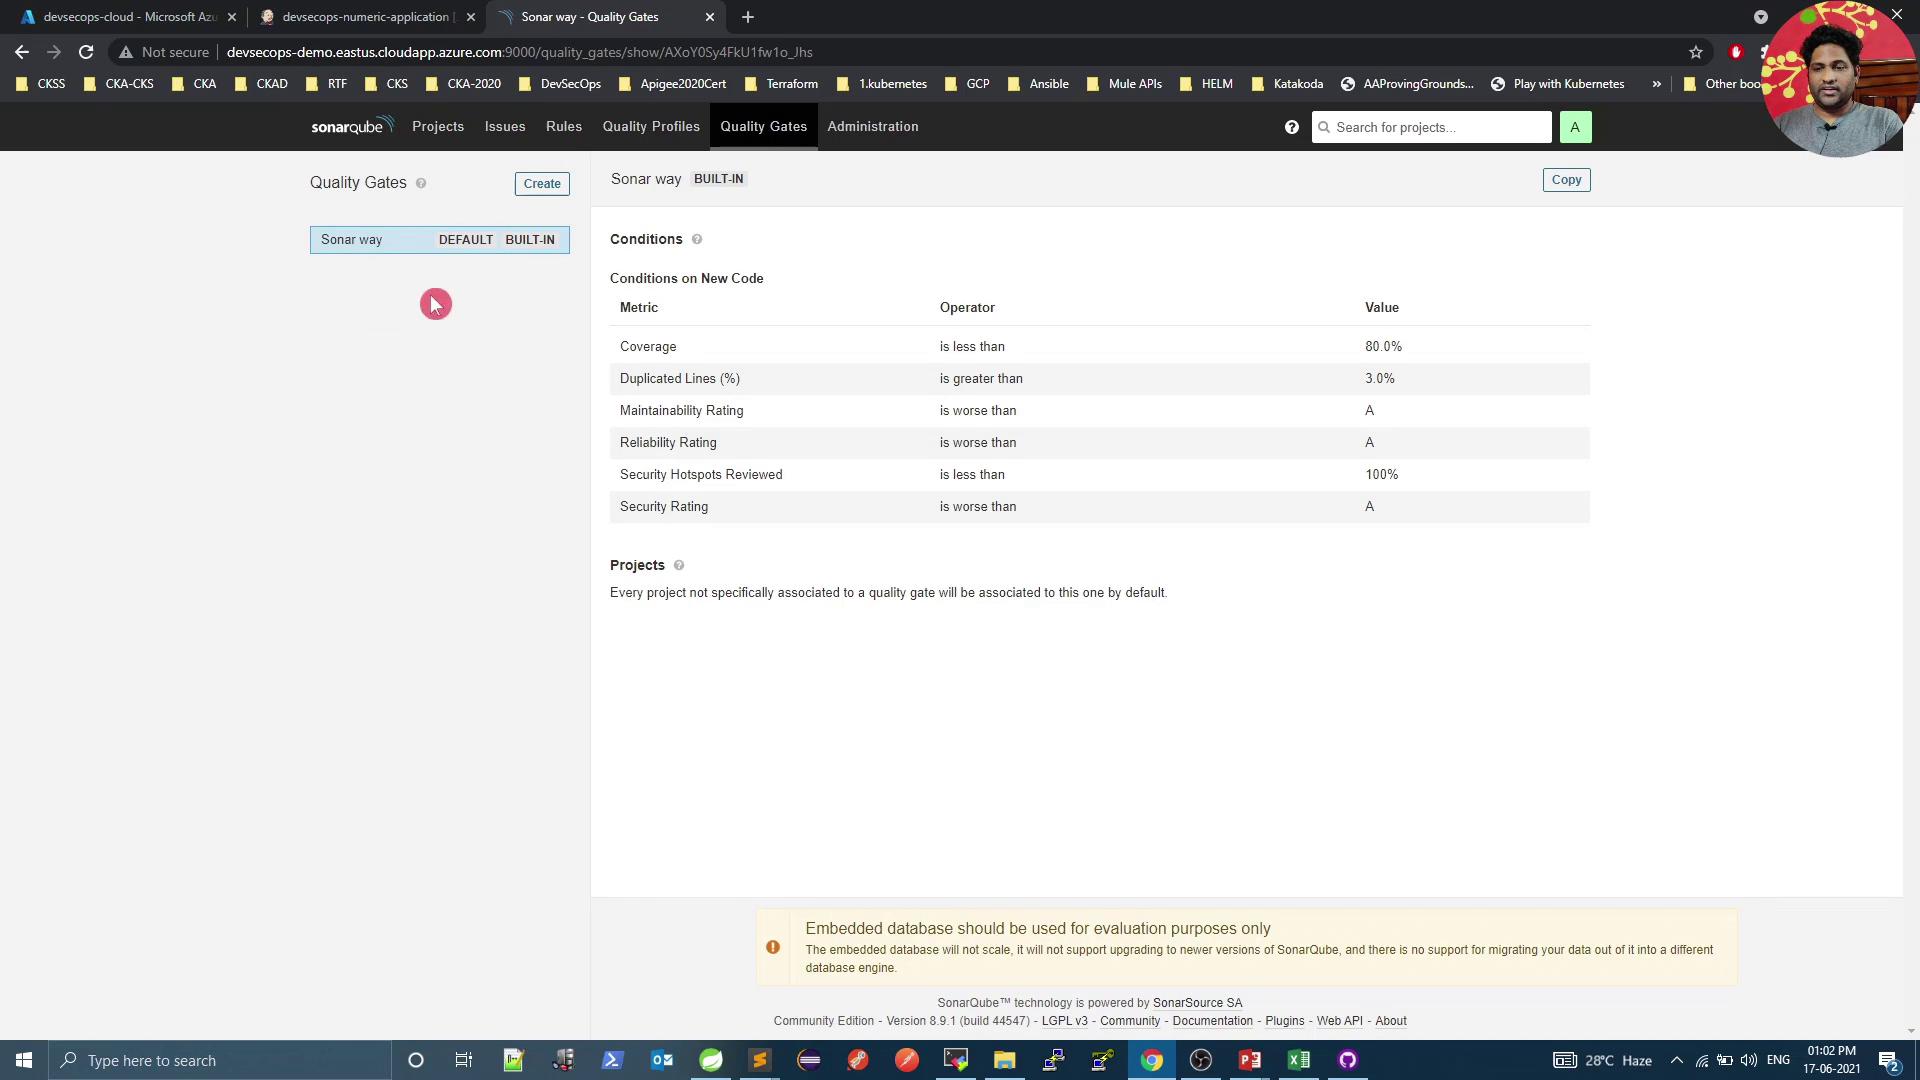Click the SonarQube logo
1920x1080 pixels.
[351, 126]
